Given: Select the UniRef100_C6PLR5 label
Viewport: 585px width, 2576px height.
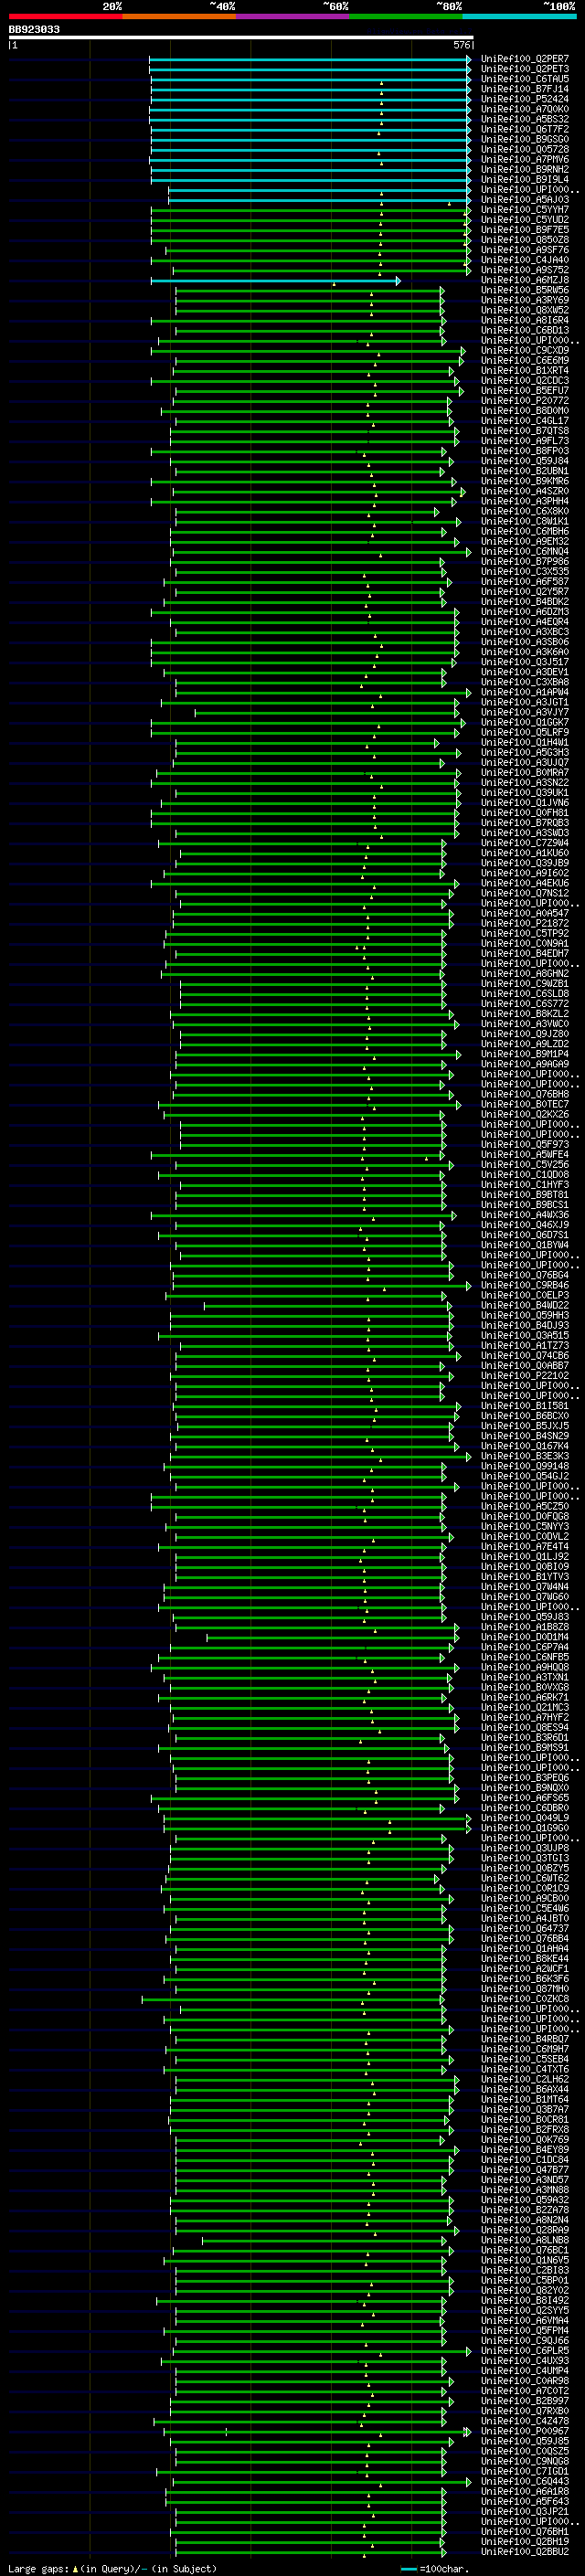Looking at the screenshot, I should (x=524, y=2350).
